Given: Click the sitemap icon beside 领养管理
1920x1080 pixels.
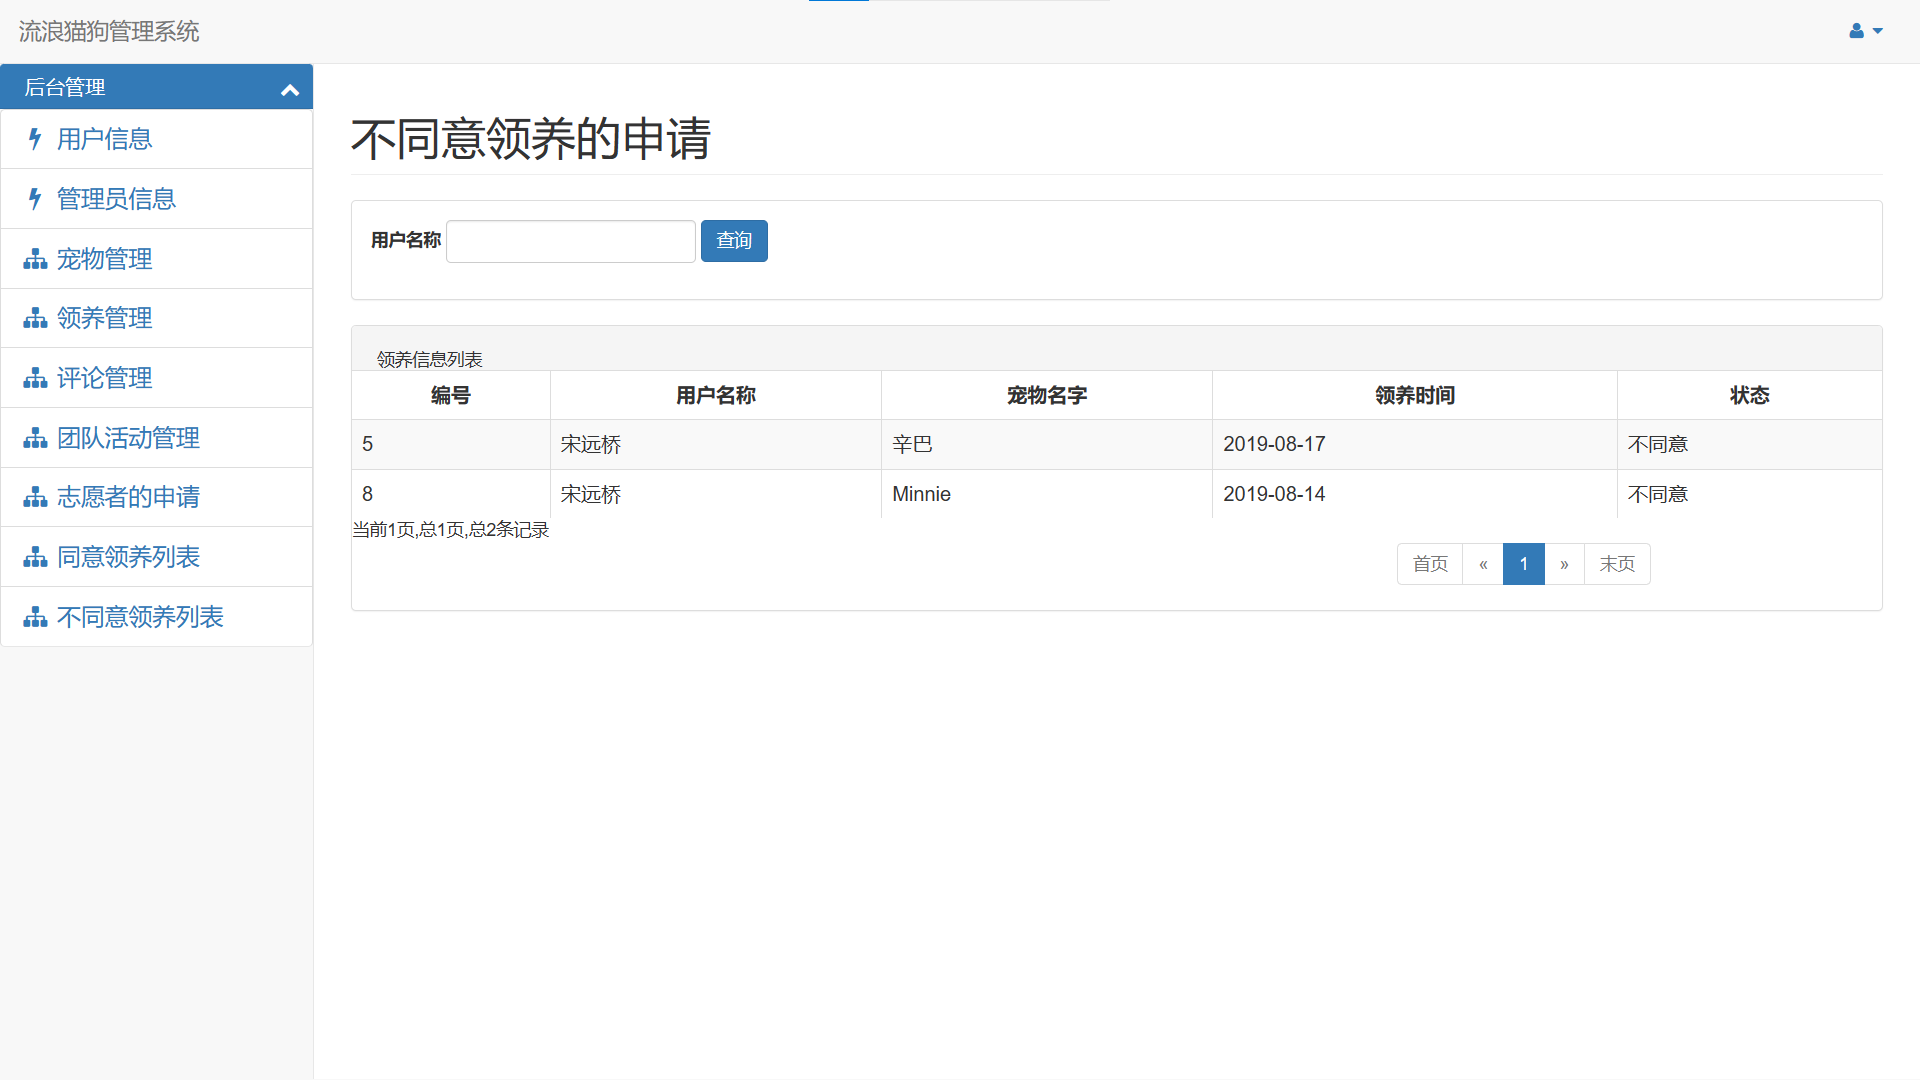Looking at the screenshot, I should tap(35, 318).
